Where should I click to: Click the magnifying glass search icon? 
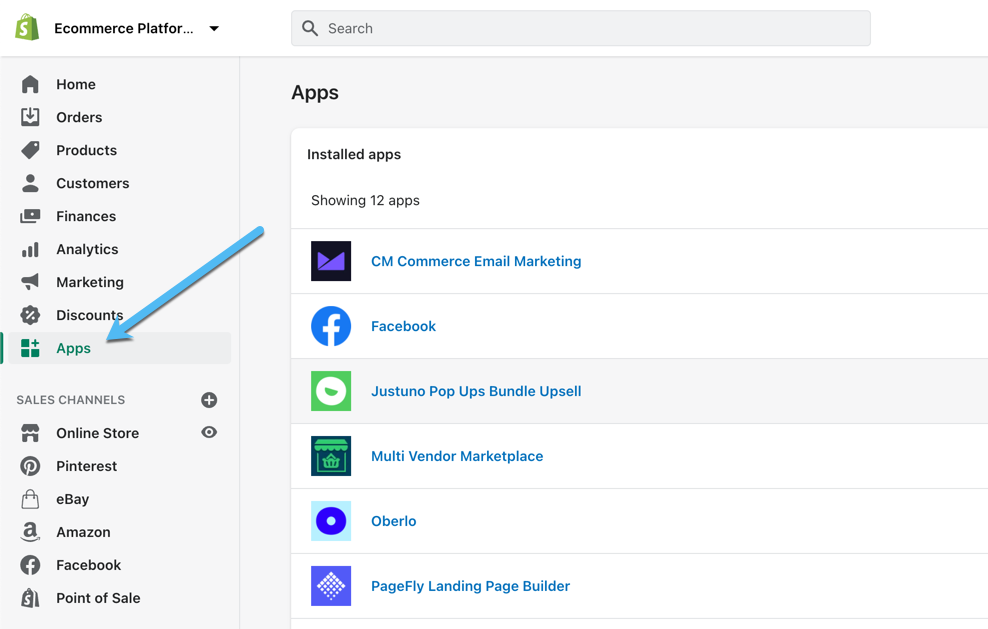[x=310, y=28]
